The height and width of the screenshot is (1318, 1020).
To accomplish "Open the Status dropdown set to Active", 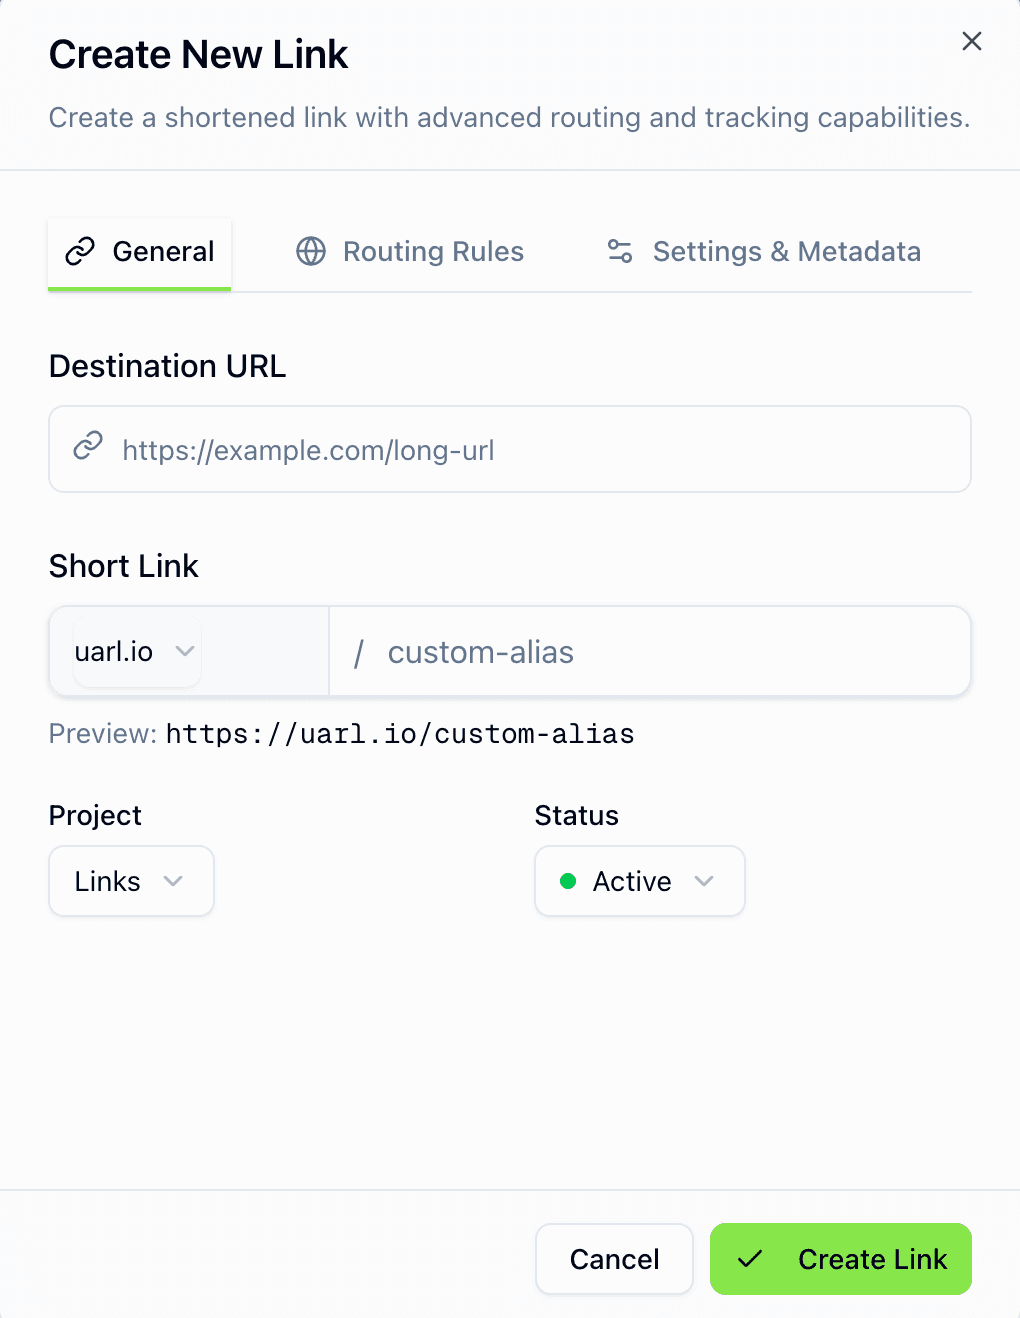I will point(639,881).
